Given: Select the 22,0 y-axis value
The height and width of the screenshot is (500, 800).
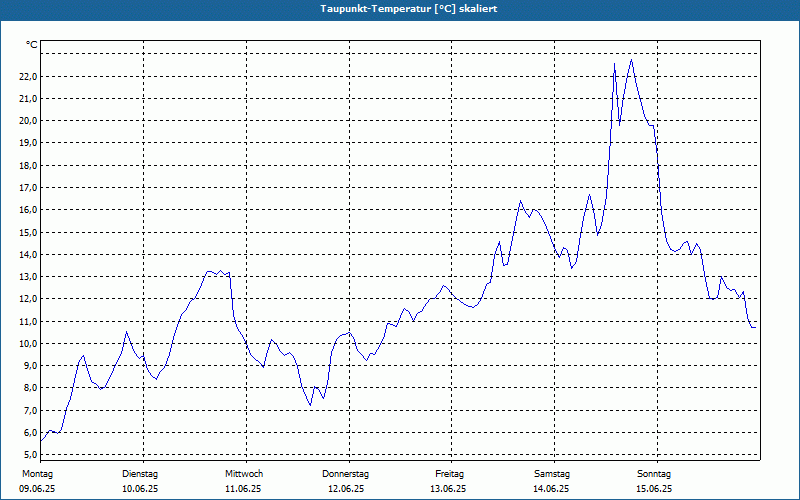Looking at the screenshot, I should [x=29, y=77].
